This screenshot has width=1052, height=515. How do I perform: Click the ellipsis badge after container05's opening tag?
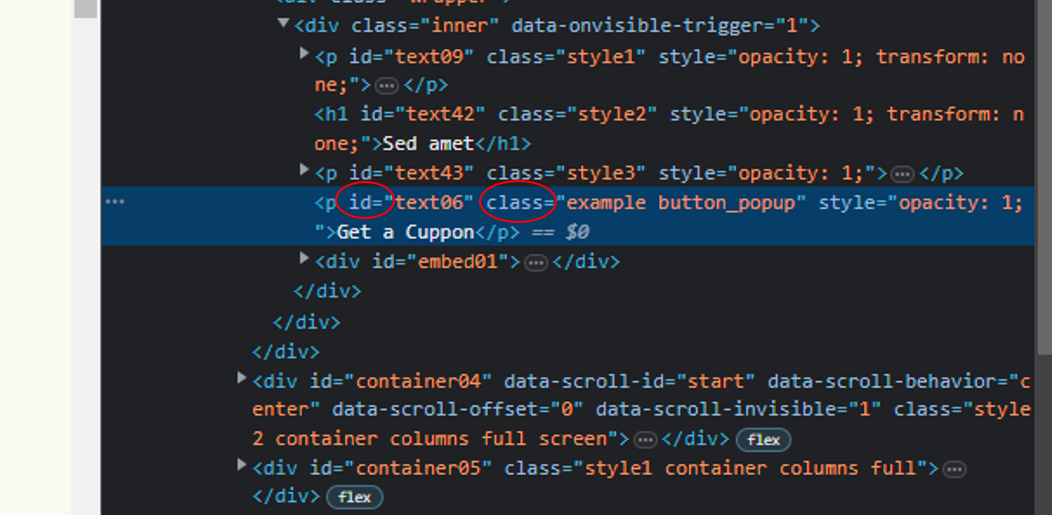[x=955, y=469]
